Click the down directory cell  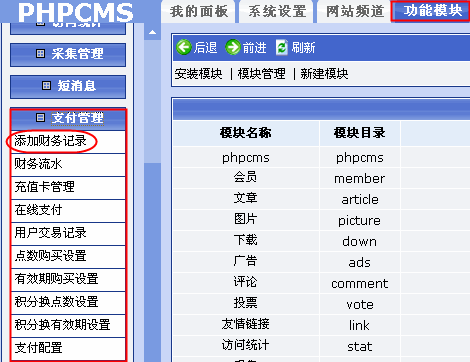point(360,241)
